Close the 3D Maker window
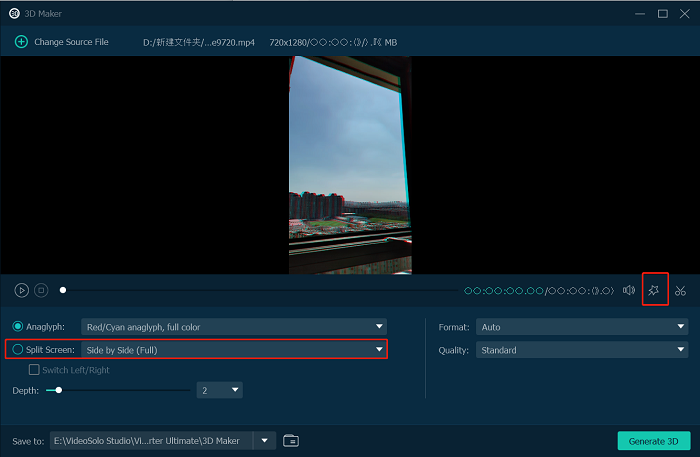Image resolution: width=700 pixels, height=457 pixels. click(x=684, y=14)
